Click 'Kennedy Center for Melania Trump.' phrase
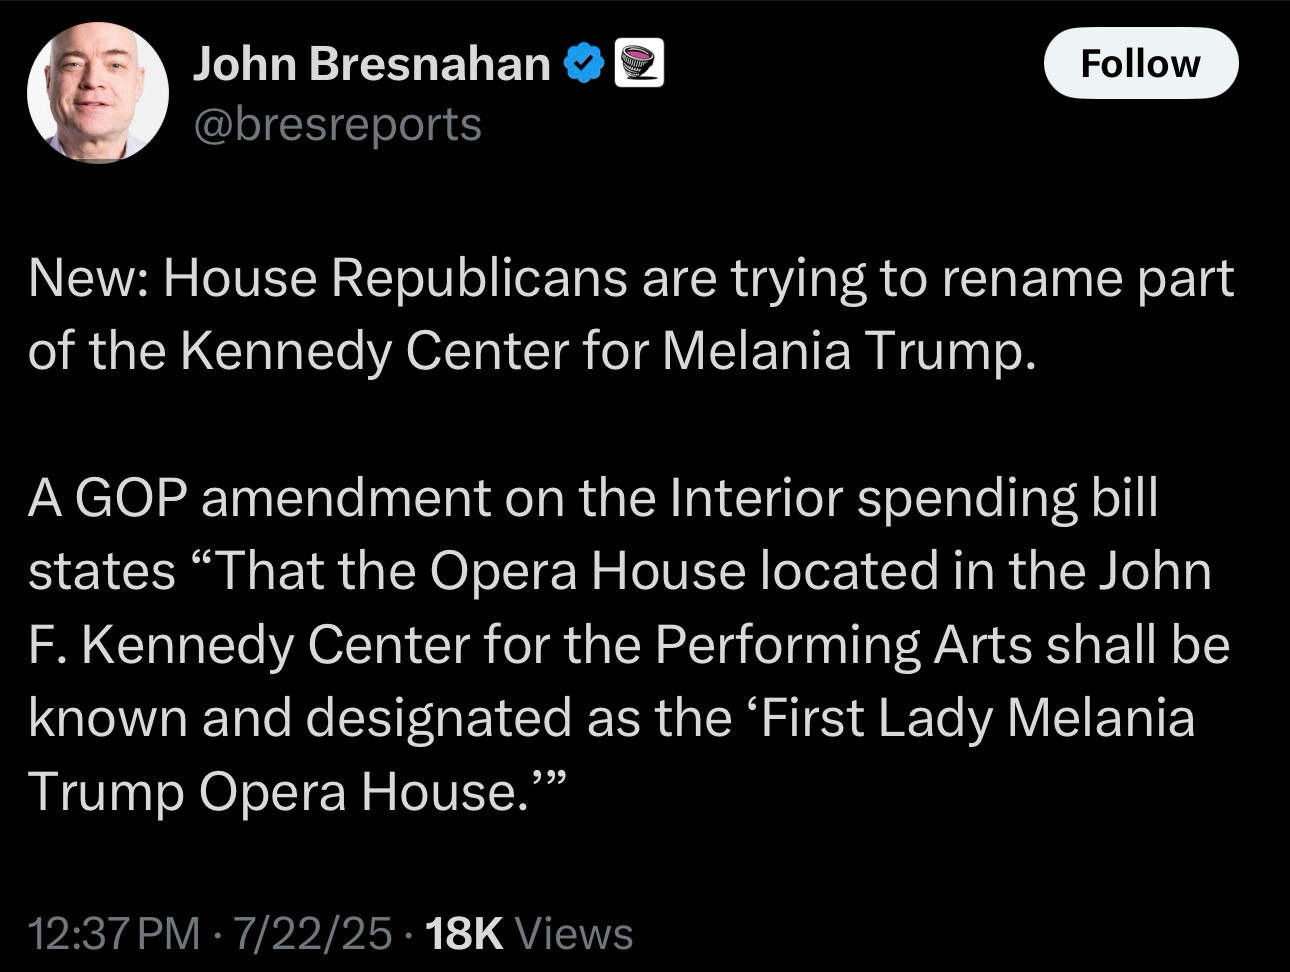1290x972 pixels. (605, 352)
